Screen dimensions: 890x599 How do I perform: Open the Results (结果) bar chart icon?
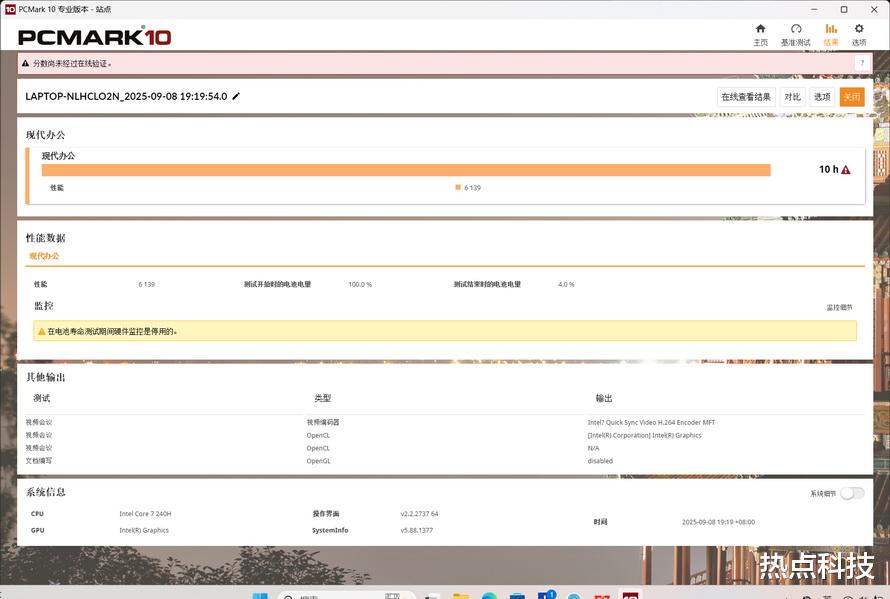click(831, 28)
